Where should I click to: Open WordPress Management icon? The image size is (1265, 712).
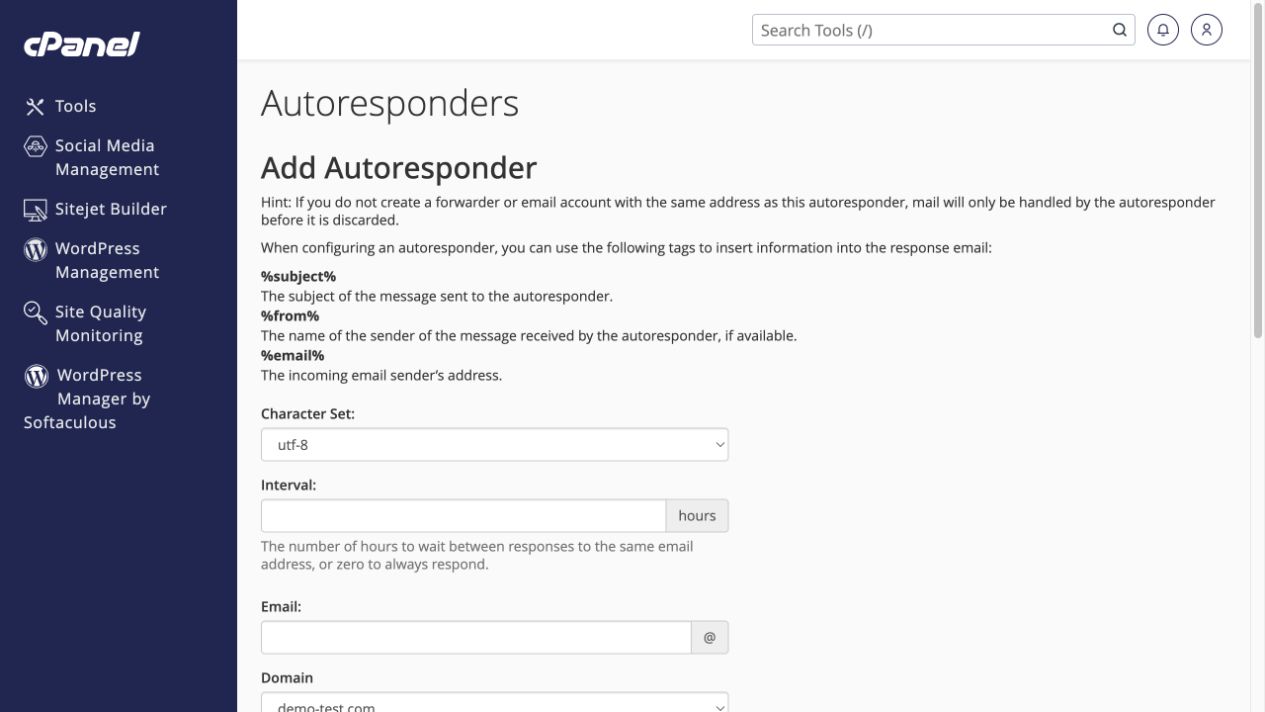tap(35, 249)
